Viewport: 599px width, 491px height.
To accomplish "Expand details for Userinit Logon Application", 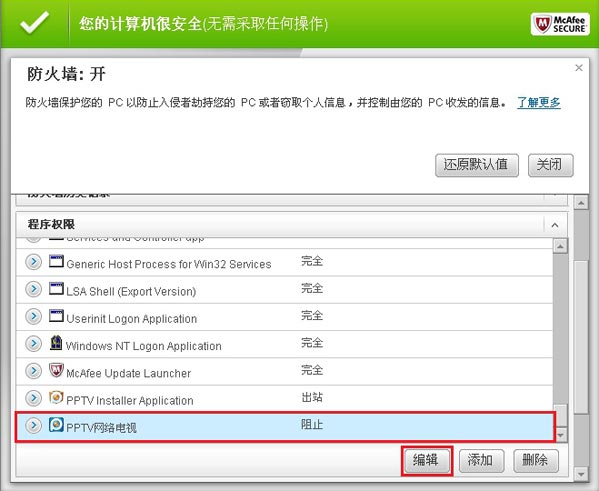I will [x=34, y=316].
